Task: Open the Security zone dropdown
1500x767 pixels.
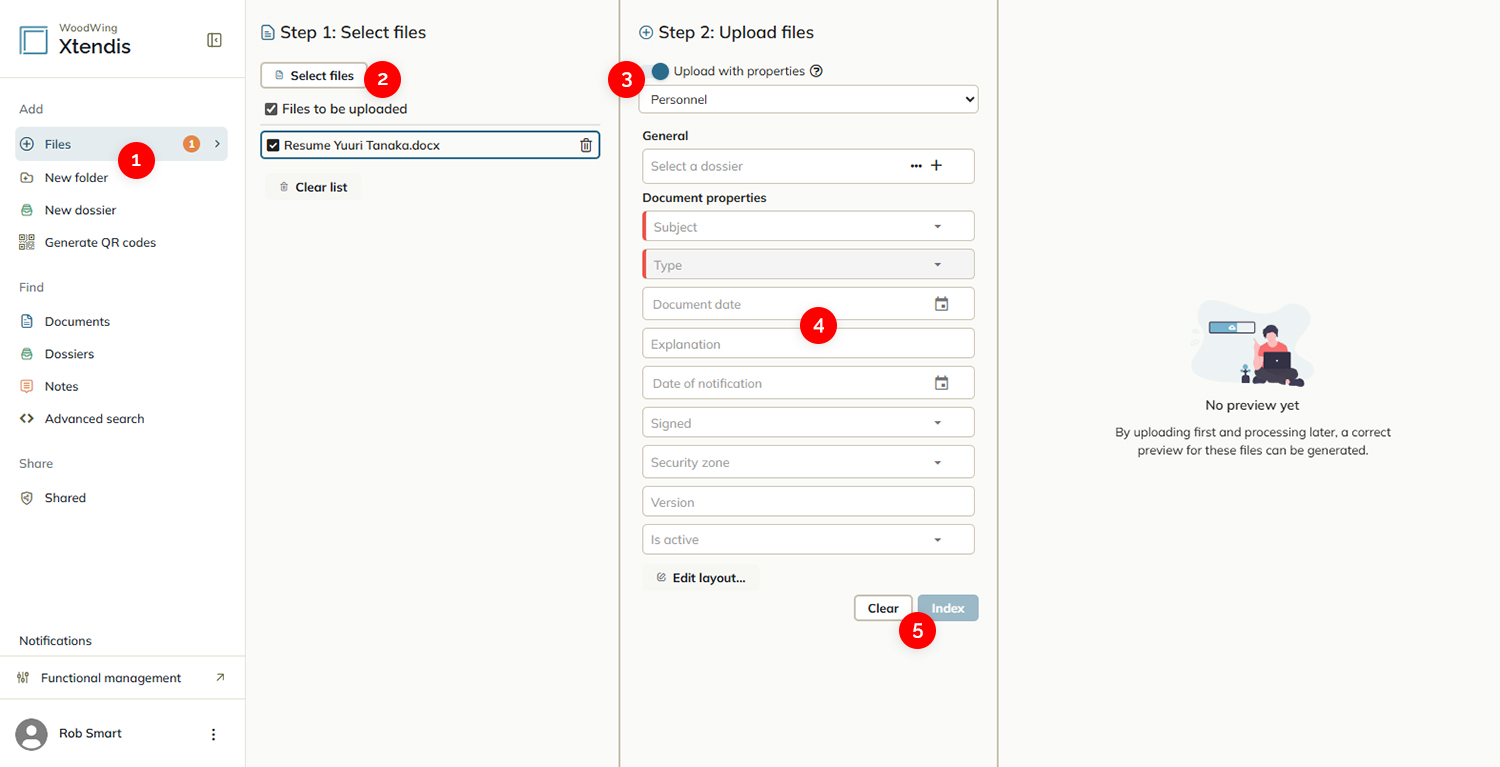Action: tap(809, 462)
